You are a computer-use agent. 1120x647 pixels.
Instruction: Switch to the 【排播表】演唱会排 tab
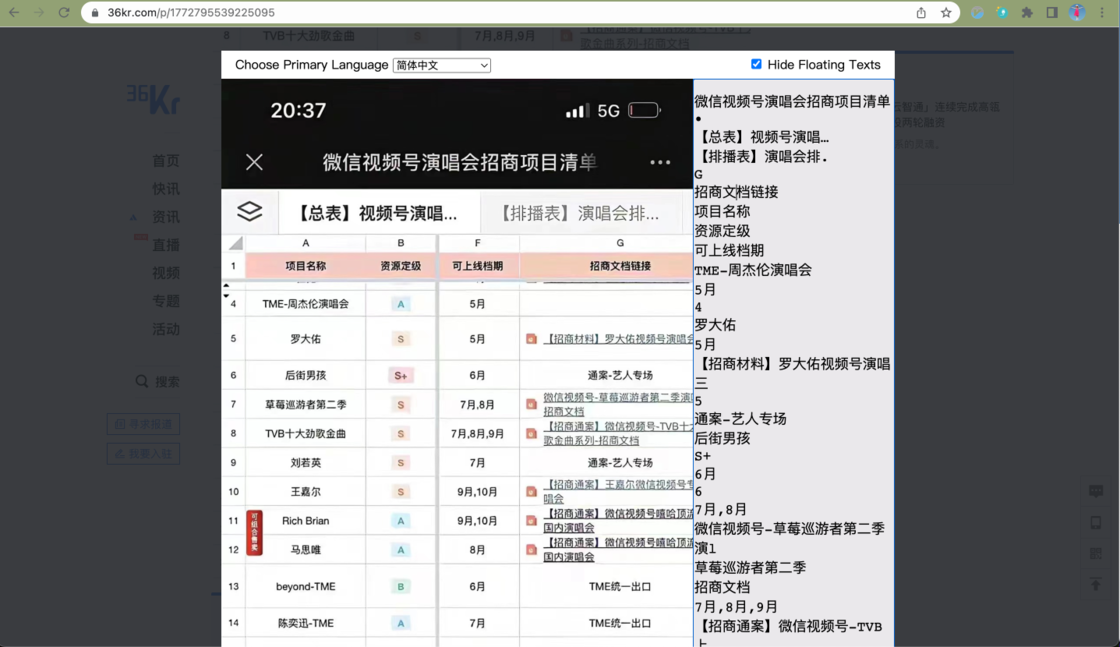coord(579,213)
